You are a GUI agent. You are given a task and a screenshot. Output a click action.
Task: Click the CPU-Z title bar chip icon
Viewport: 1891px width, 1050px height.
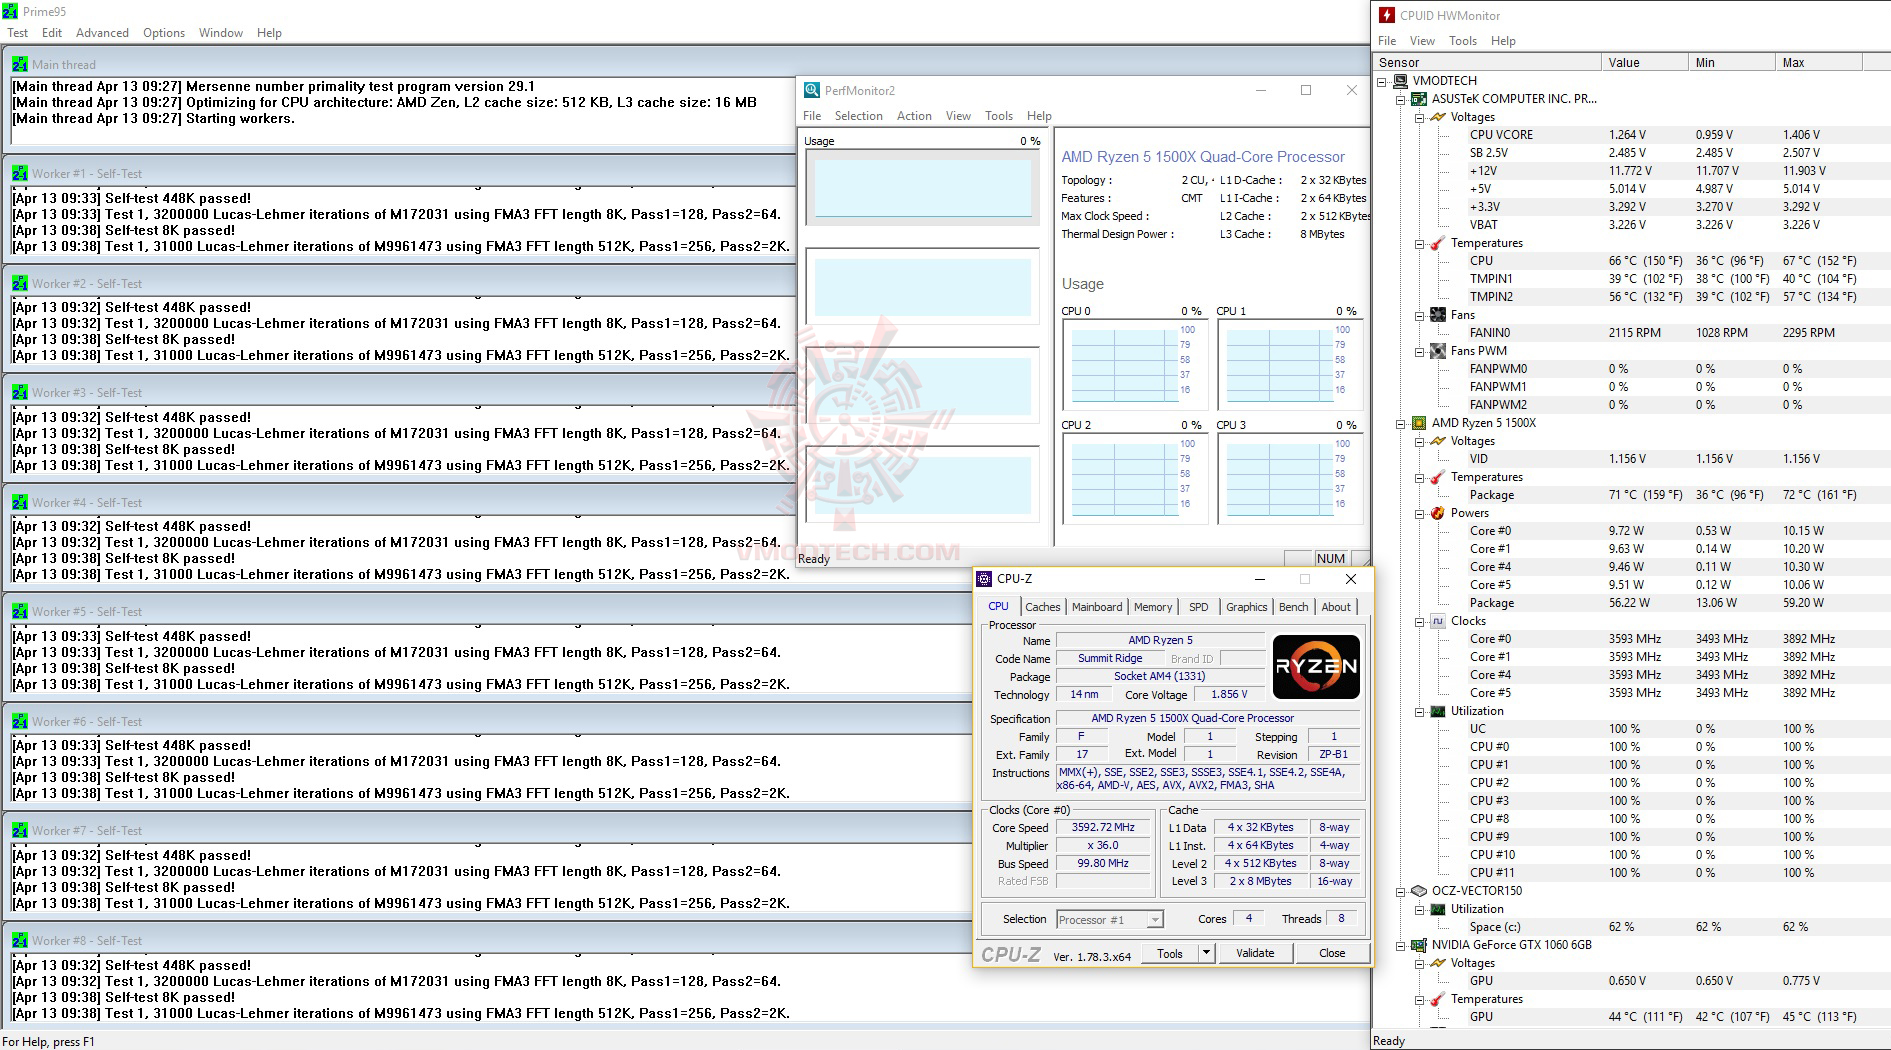985,578
